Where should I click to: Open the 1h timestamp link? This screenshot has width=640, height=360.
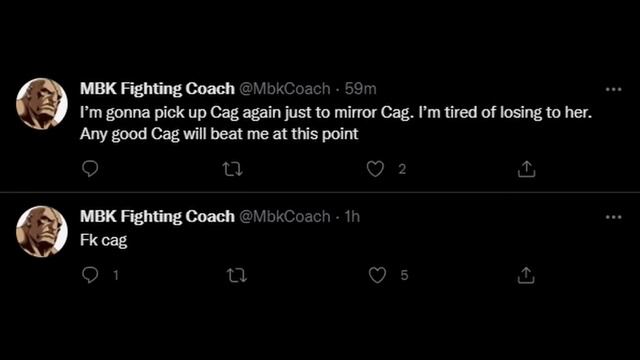tap(352, 217)
